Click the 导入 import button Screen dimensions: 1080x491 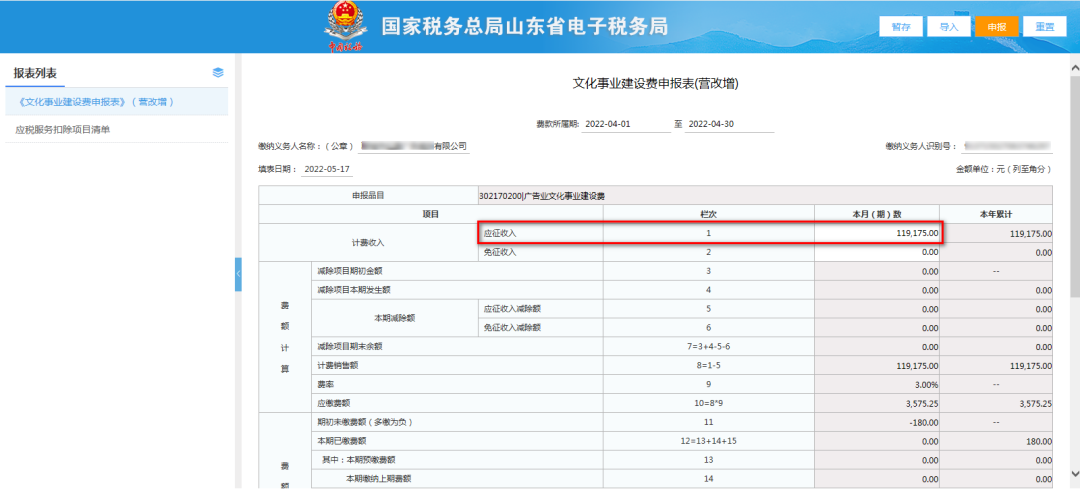point(948,27)
